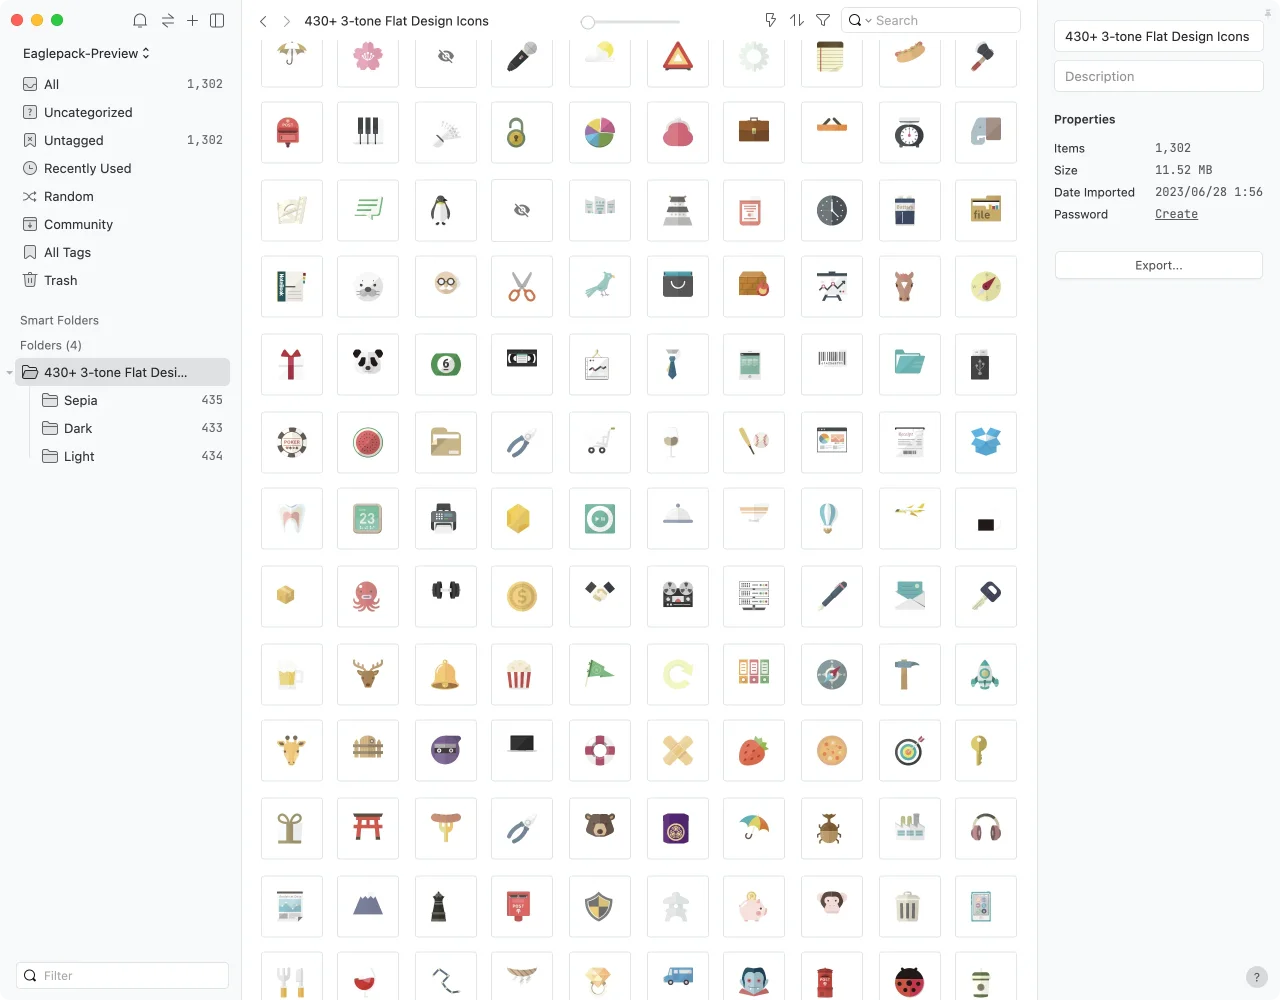Open the Eaglepack-Preview library dropdown
1280x1000 pixels.
click(86, 53)
